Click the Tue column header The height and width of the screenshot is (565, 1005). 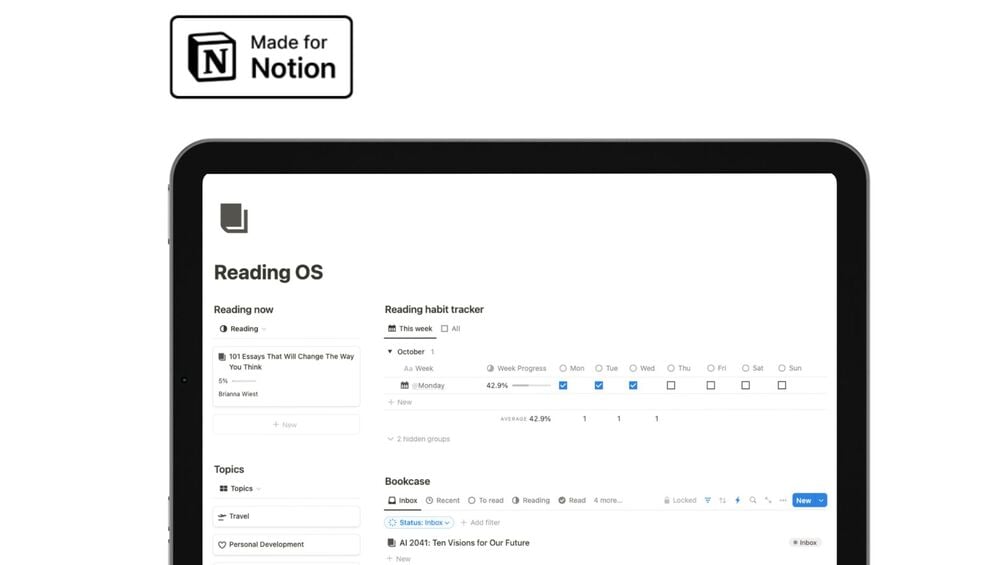click(x=606, y=368)
